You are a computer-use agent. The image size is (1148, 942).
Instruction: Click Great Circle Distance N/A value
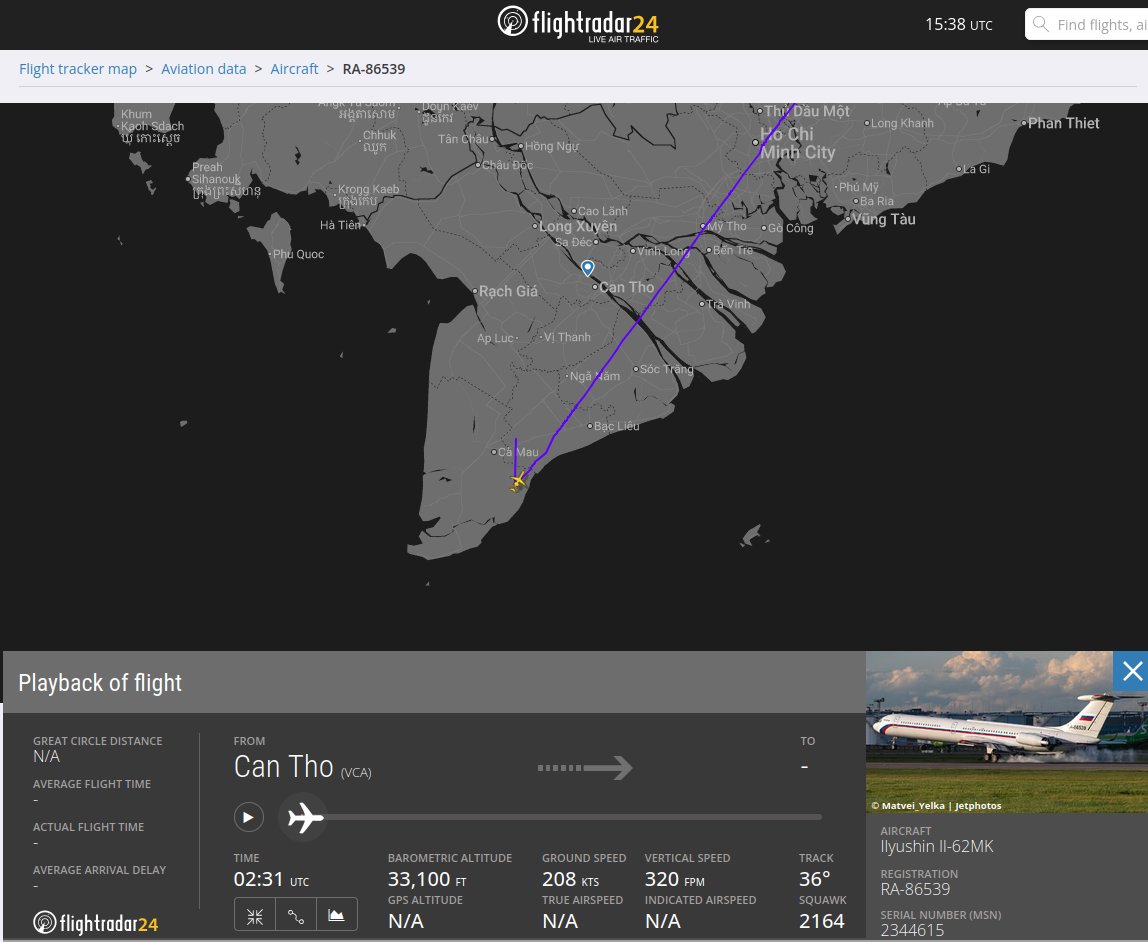(x=46, y=756)
